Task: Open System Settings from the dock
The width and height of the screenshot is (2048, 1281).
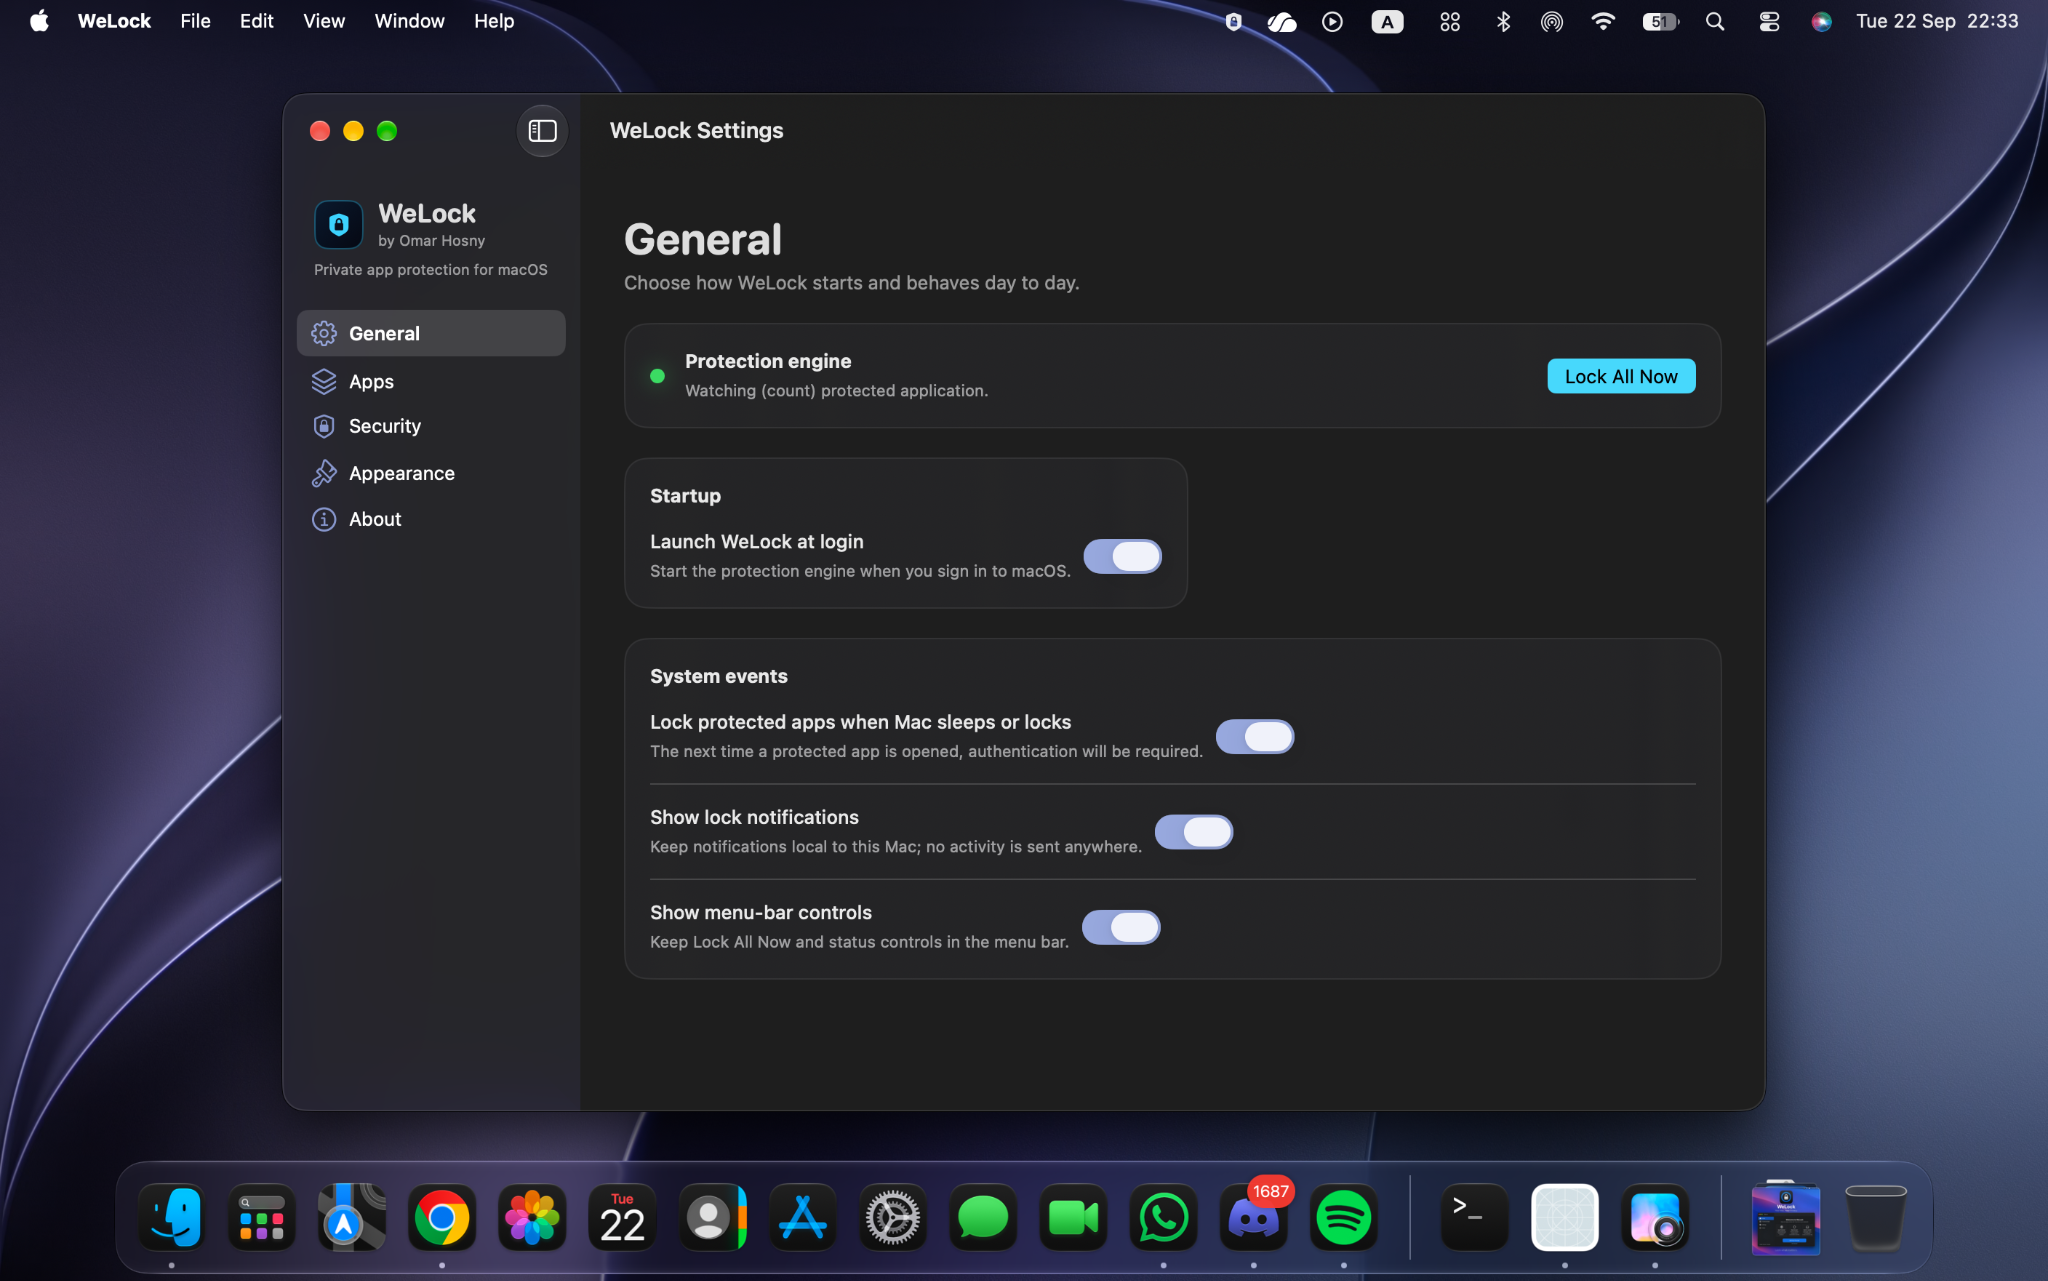Action: coord(893,1218)
